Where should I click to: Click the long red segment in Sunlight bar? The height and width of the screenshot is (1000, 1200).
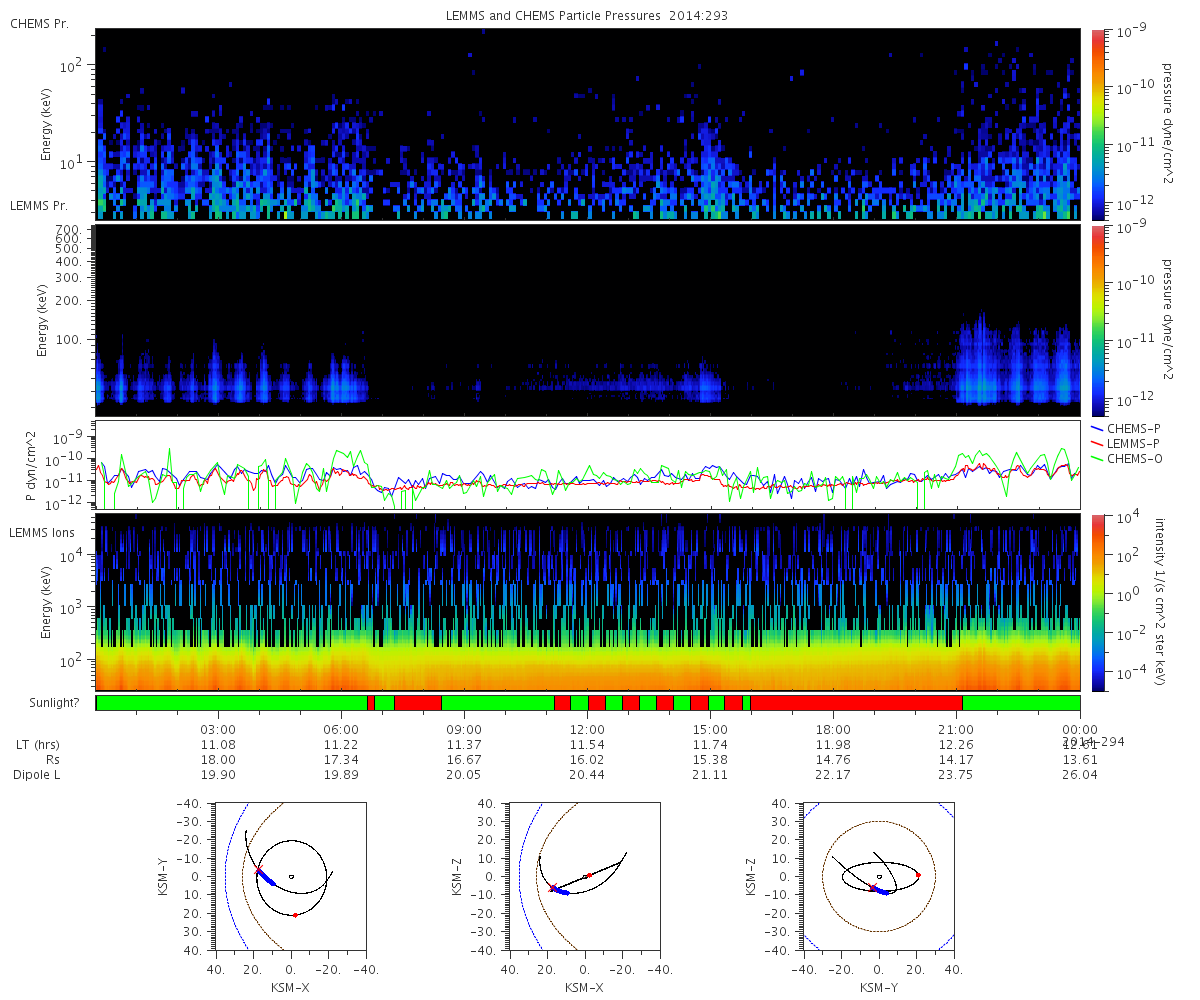click(856, 703)
